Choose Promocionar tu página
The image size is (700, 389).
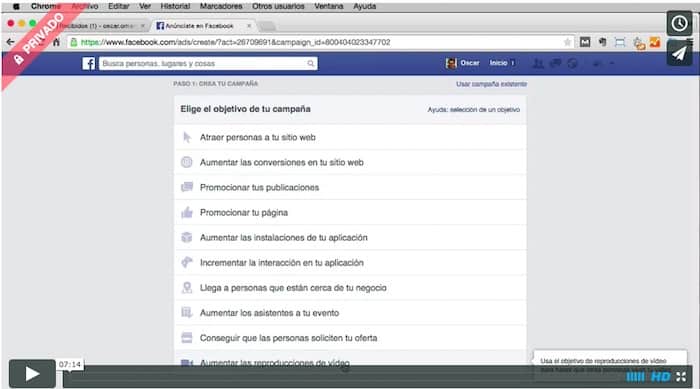tap(350, 213)
